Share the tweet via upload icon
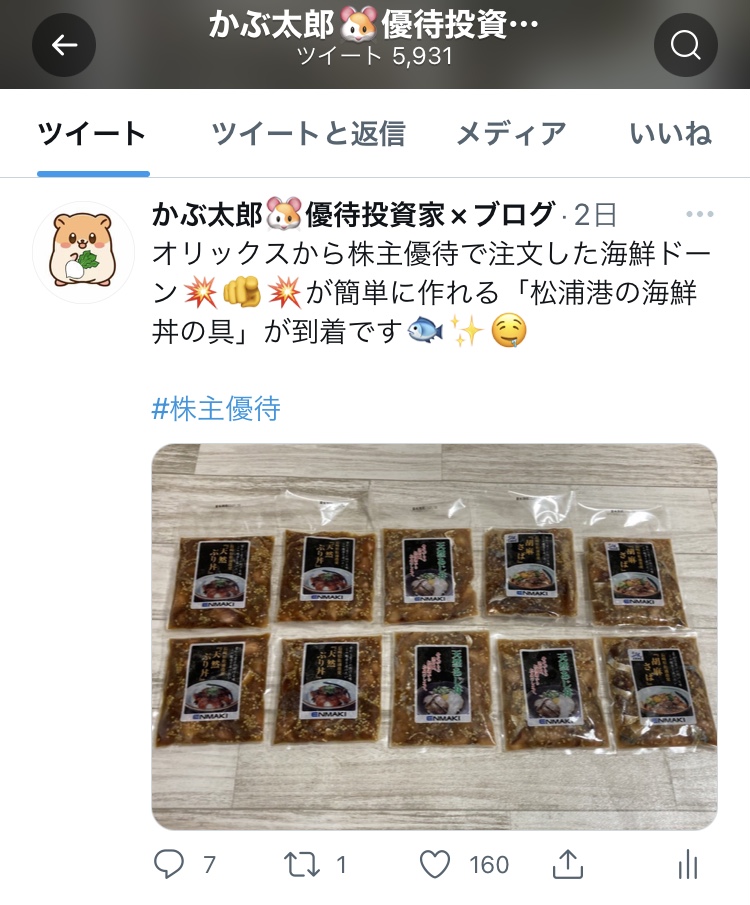This screenshot has height=905, width=750. pos(568,864)
